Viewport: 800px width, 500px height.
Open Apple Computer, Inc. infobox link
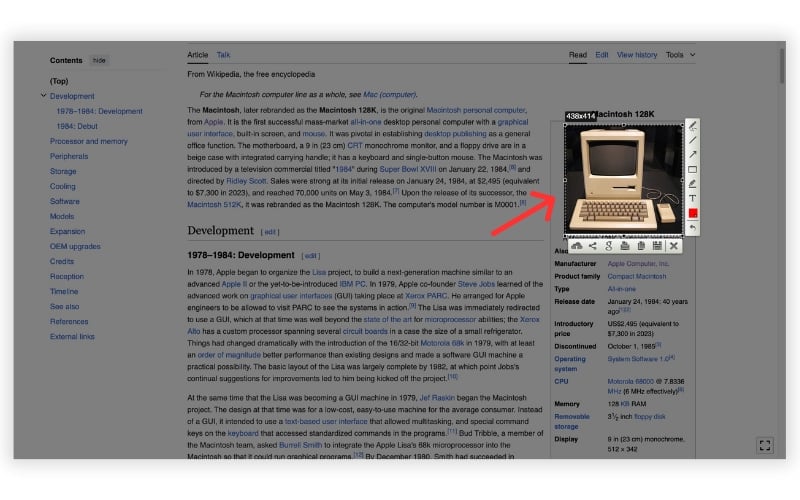pyautogui.click(x=638, y=264)
